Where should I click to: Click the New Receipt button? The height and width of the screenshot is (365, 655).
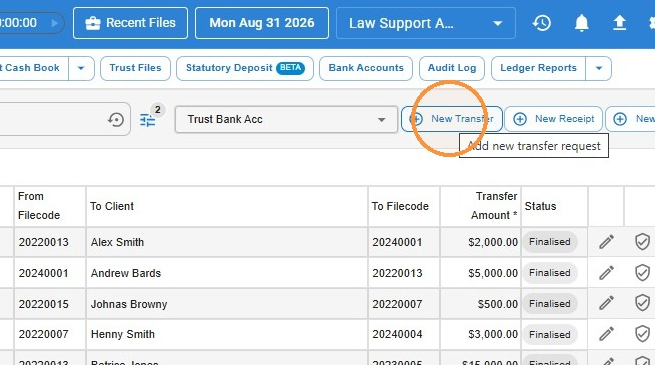tap(553, 119)
